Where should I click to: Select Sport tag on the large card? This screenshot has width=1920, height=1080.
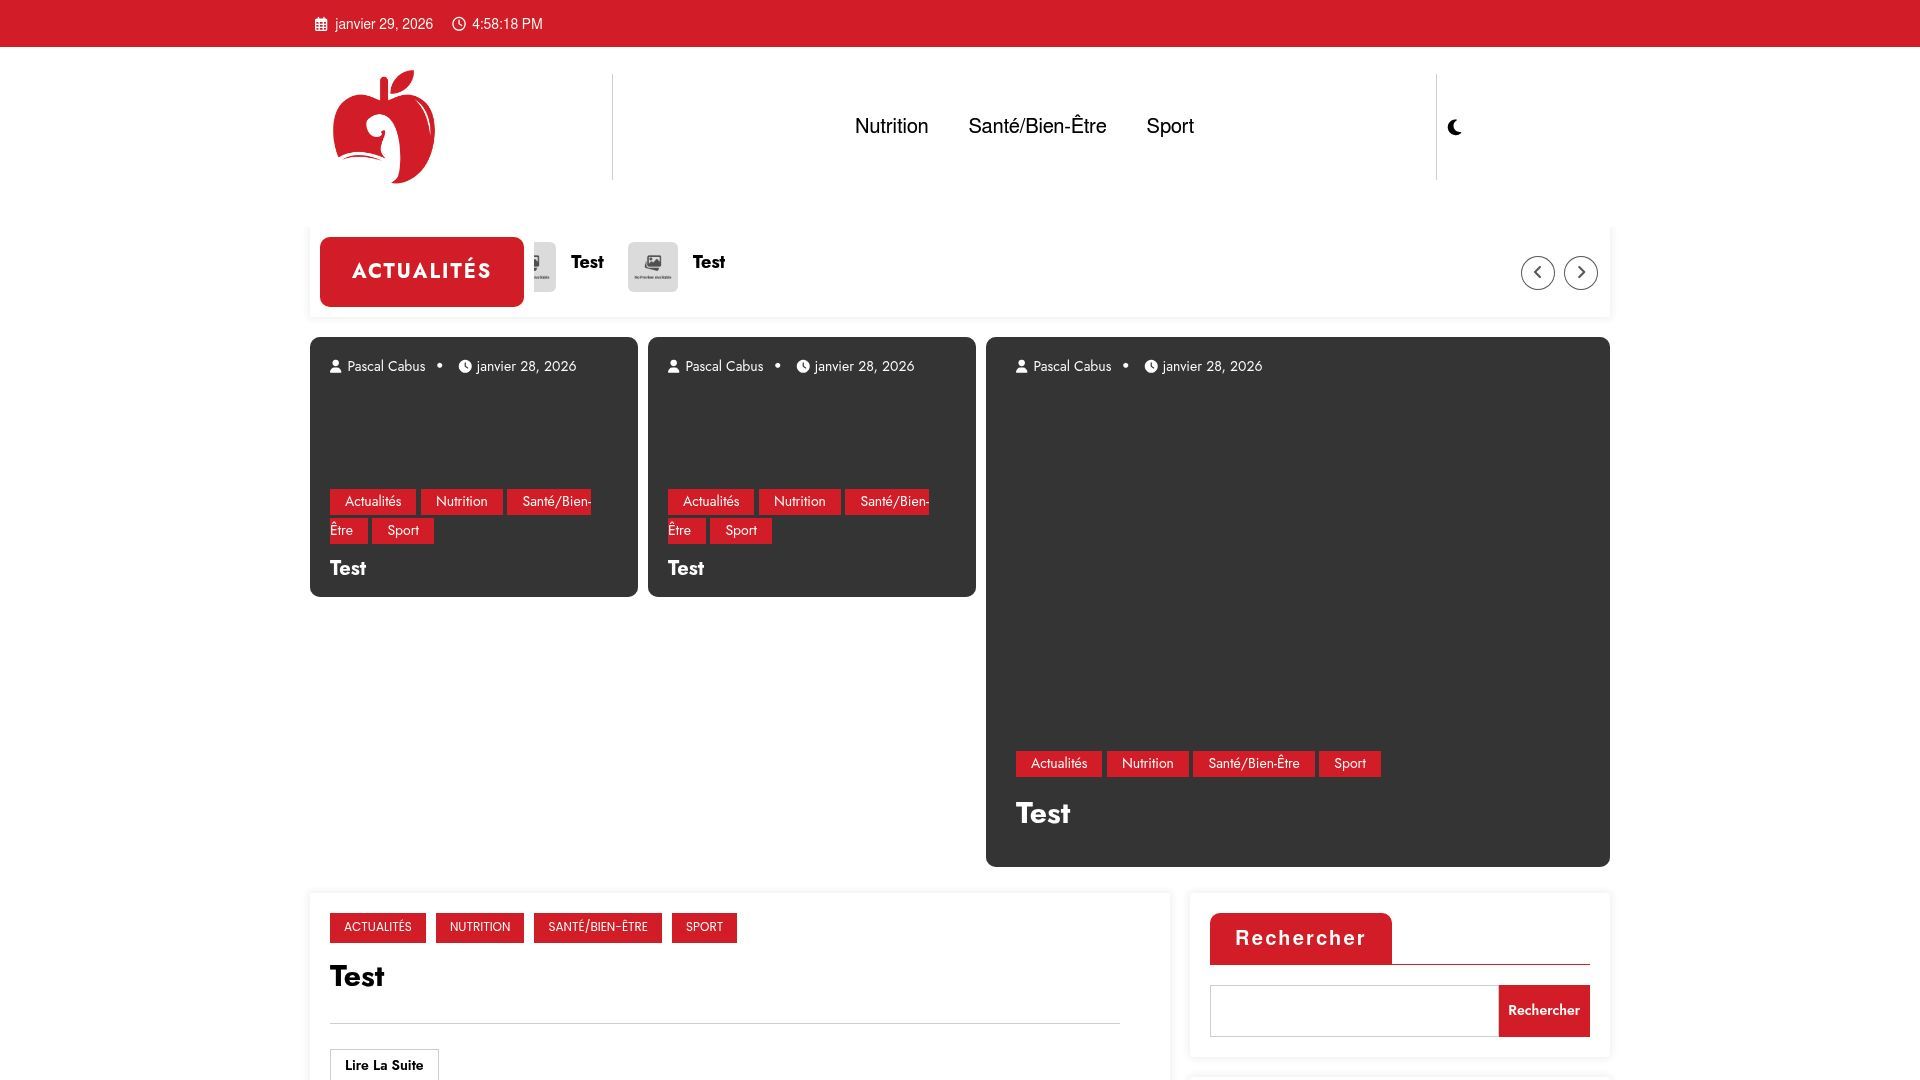pos(1350,764)
